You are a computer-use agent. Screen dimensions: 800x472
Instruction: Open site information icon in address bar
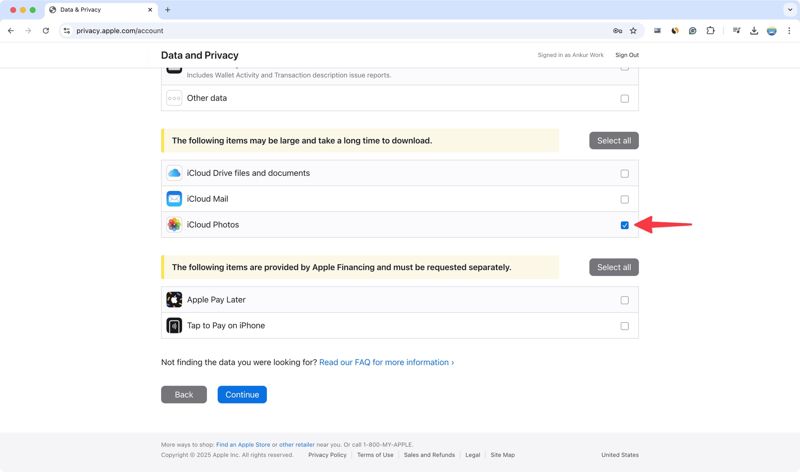(x=67, y=31)
